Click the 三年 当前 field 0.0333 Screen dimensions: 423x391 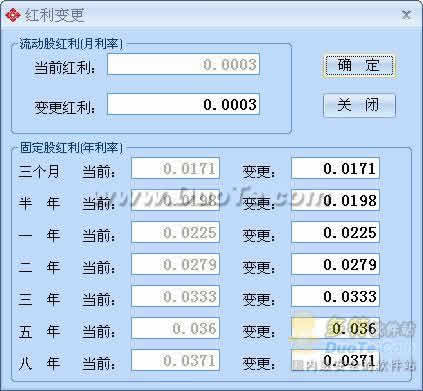coord(175,296)
